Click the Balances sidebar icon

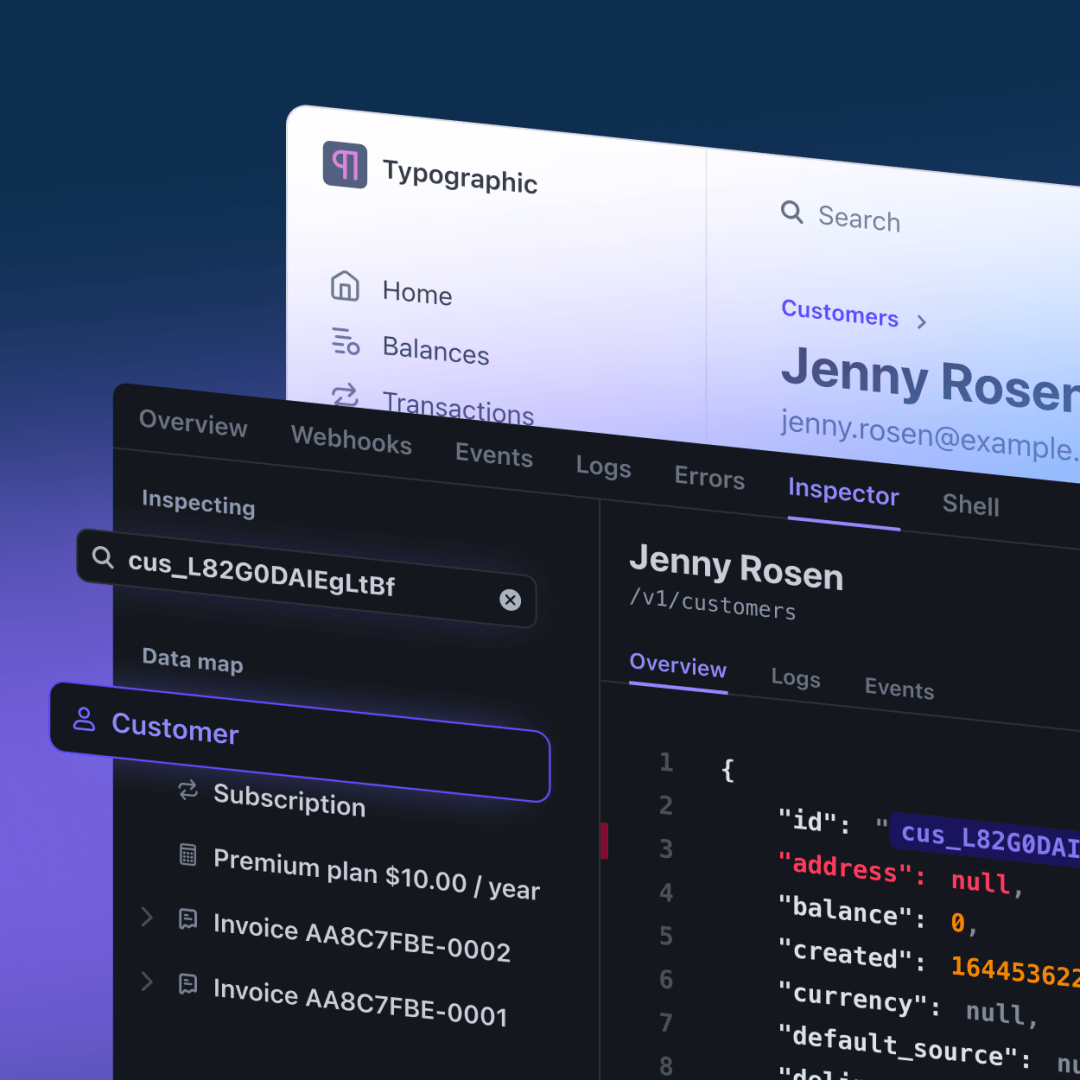point(345,341)
